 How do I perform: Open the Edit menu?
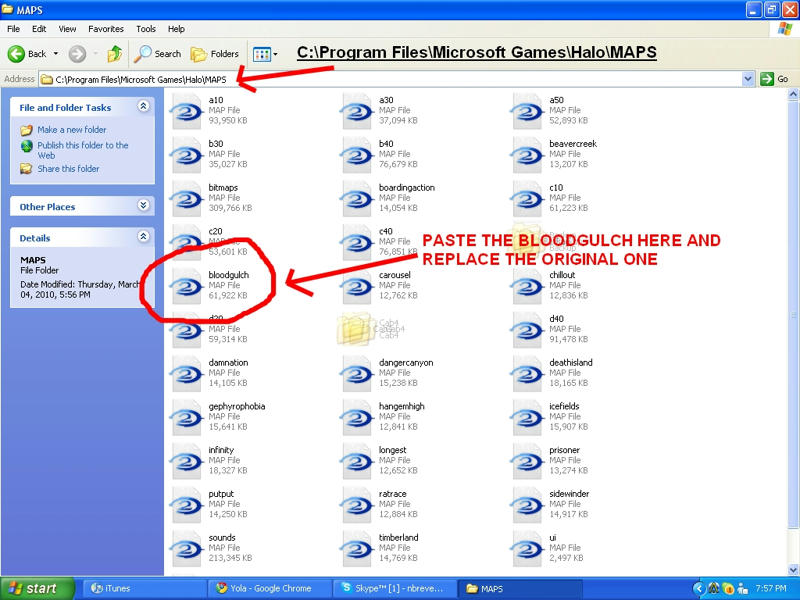(x=39, y=29)
